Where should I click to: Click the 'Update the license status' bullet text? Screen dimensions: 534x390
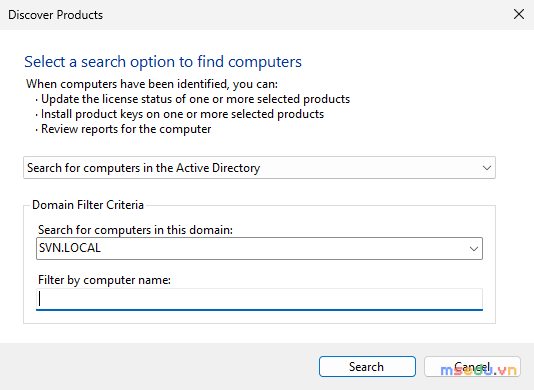click(x=195, y=99)
